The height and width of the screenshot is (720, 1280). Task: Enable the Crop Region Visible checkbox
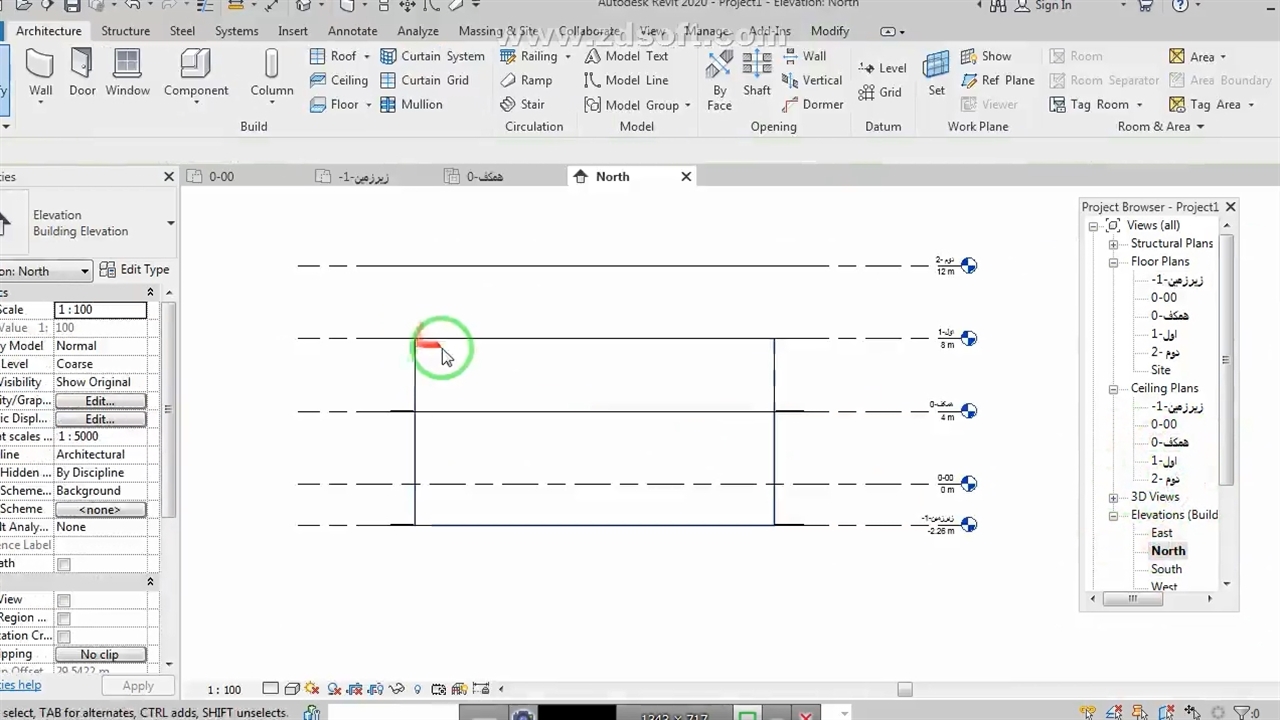click(64, 618)
